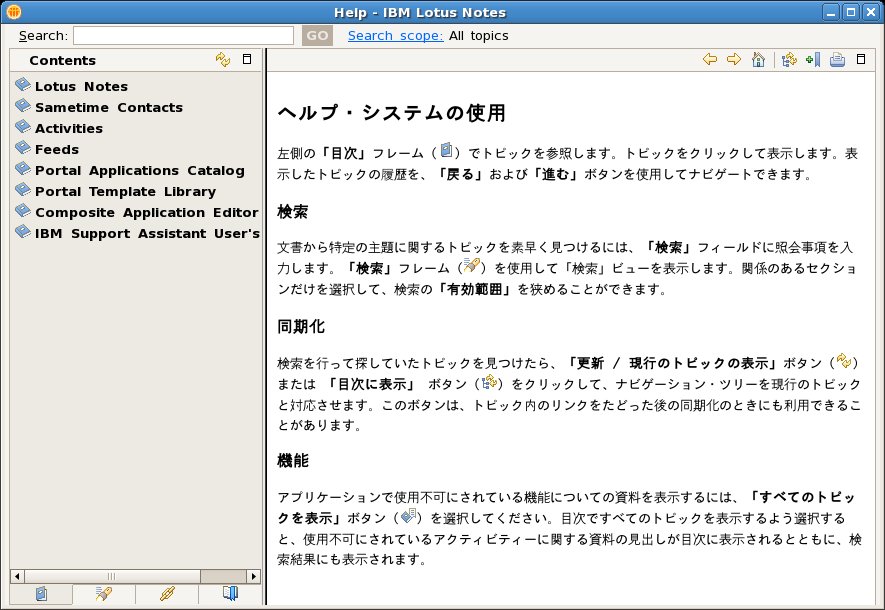Click the 機能 section heading
The height and width of the screenshot is (610, 885).
[x=292, y=460]
